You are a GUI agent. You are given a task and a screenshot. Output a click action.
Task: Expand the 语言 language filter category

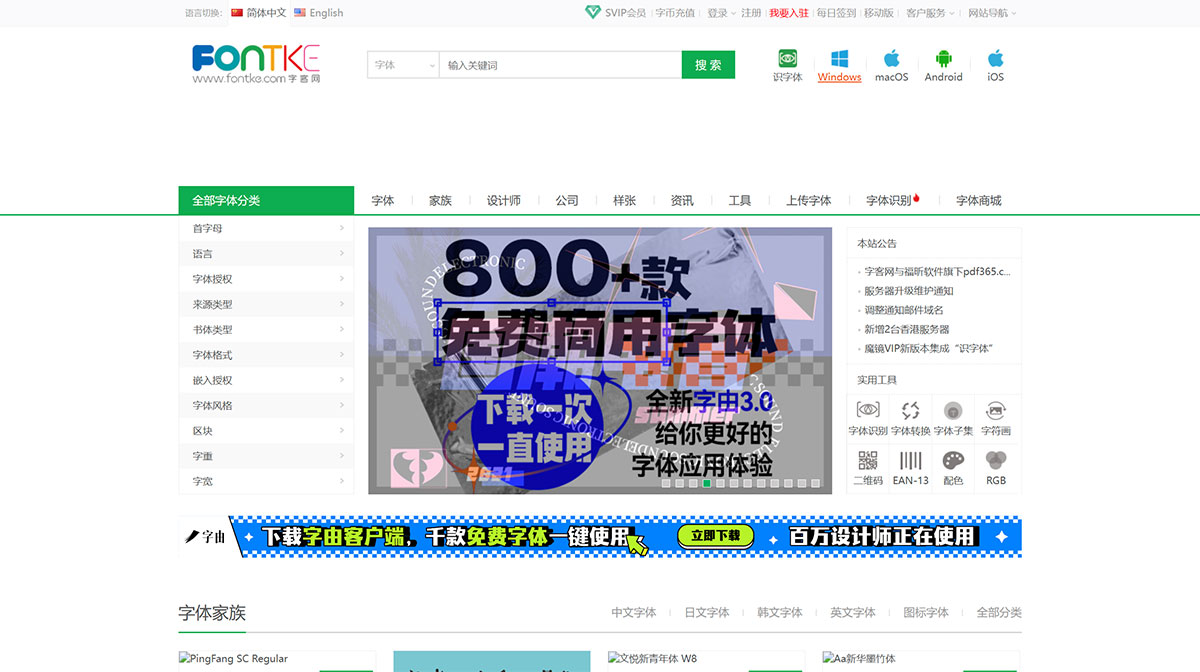point(266,253)
